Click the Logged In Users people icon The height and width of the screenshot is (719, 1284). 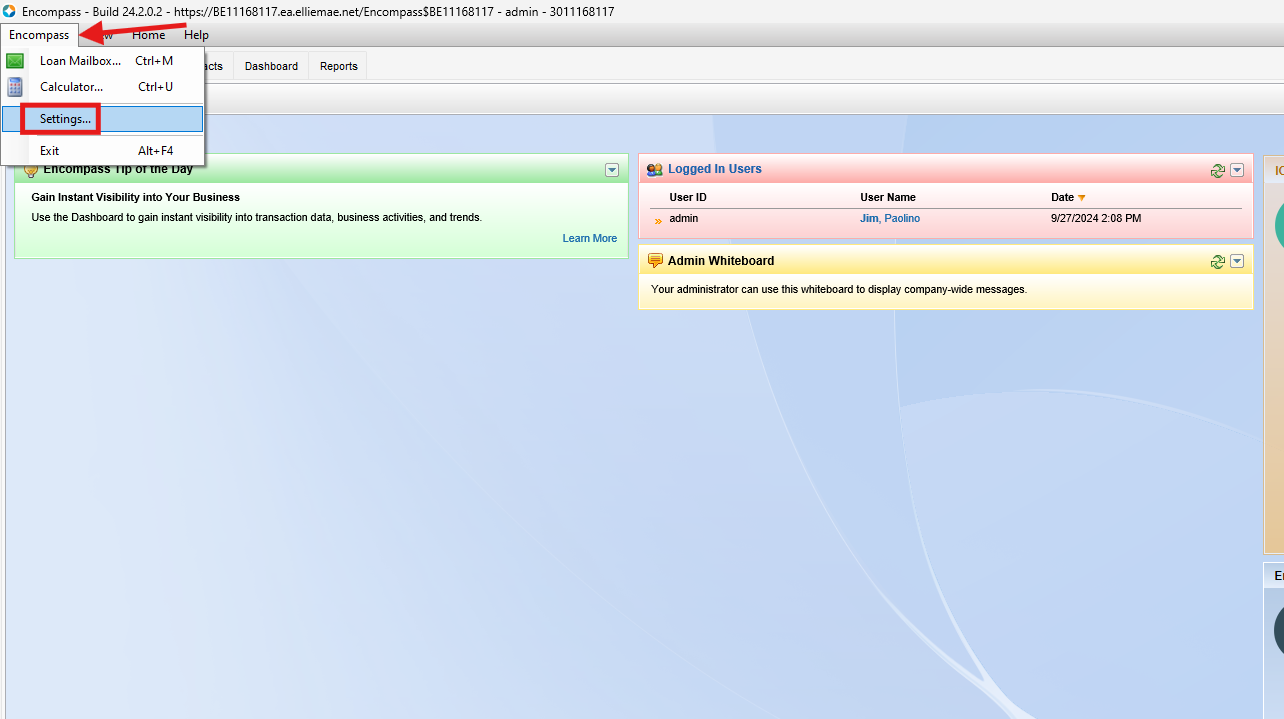coord(655,170)
